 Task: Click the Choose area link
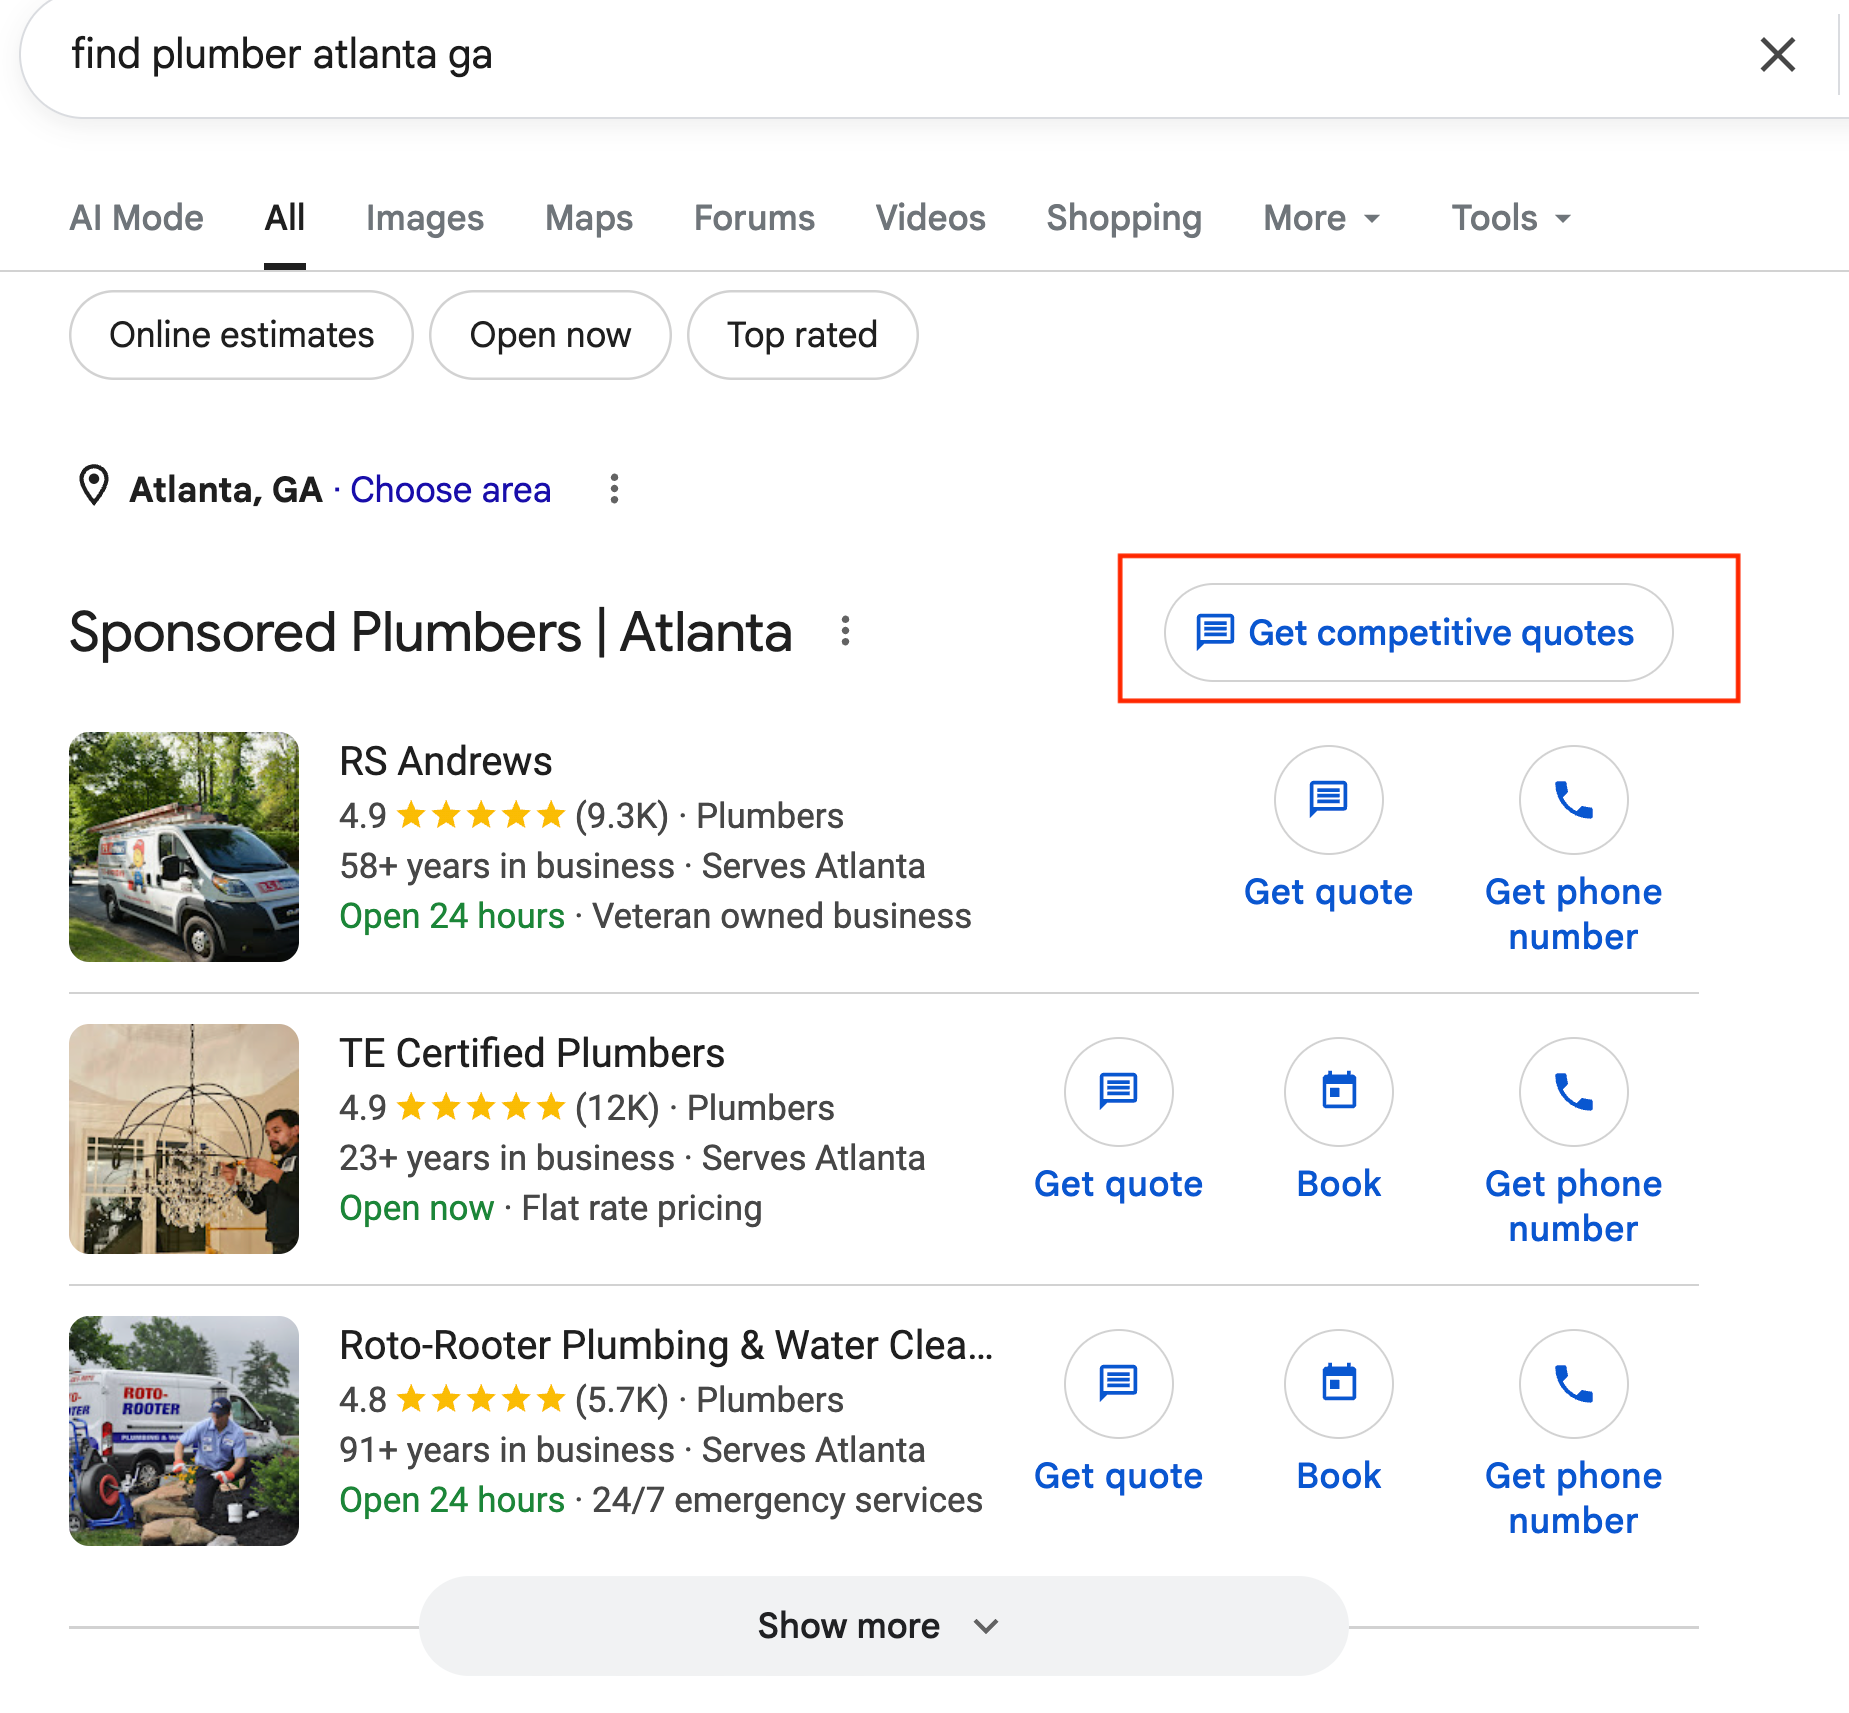pos(450,490)
